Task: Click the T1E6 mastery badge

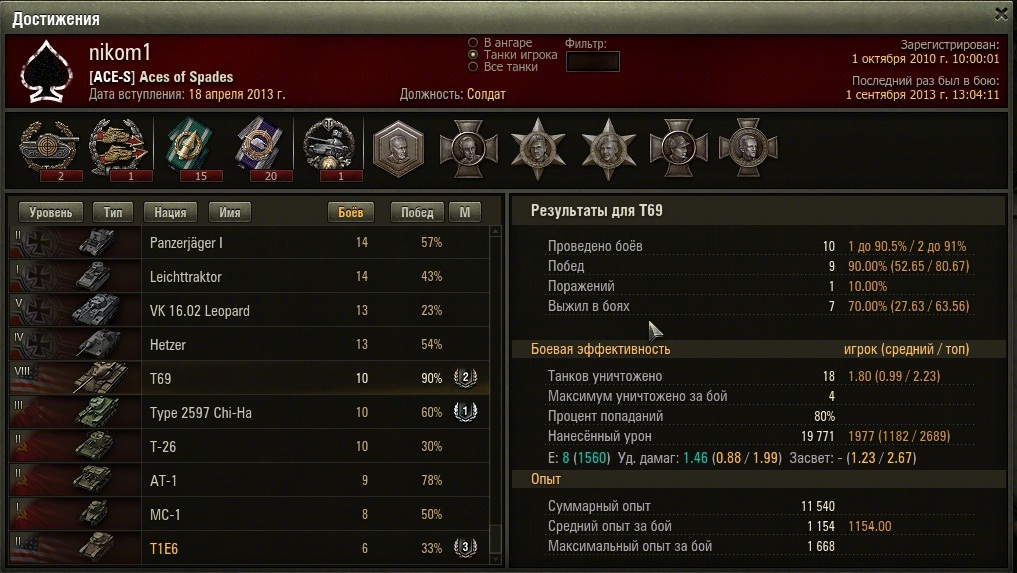Action: (x=465, y=548)
